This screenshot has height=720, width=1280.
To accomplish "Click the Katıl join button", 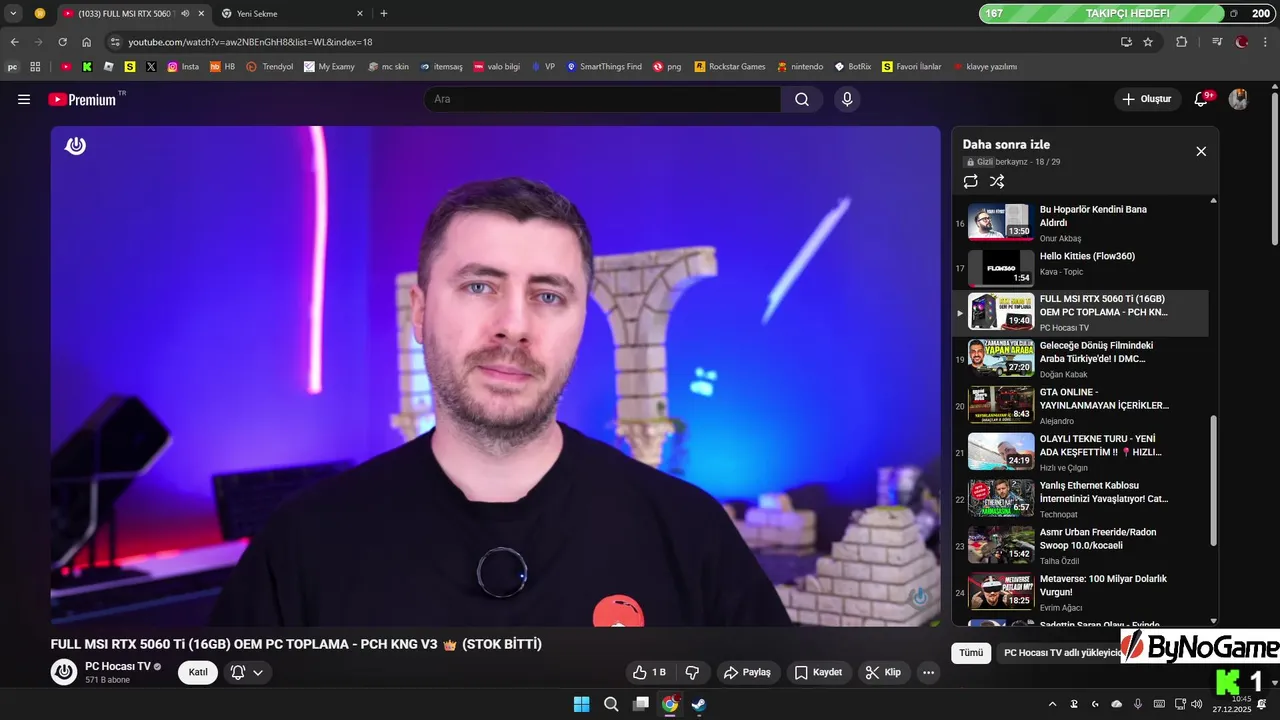I will (198, 672).
